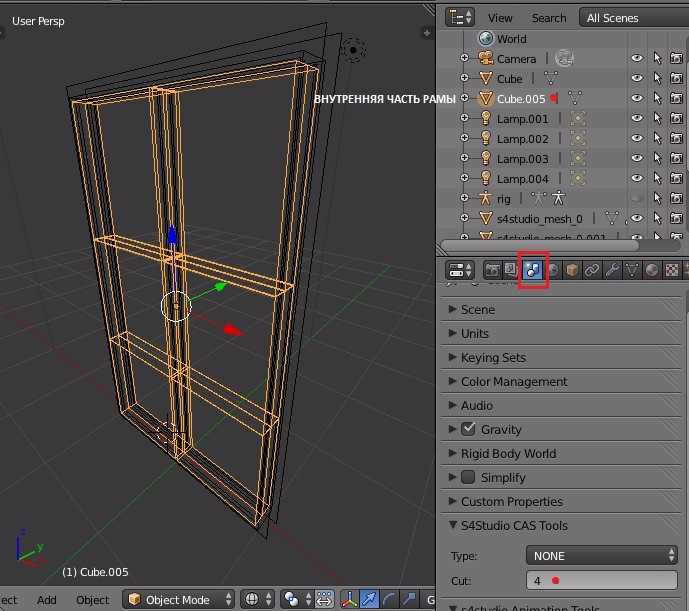The width and height of the screenshot is (689, 611).
Task: Open the Render Layers properties tab
Action: tap(511, 270)
